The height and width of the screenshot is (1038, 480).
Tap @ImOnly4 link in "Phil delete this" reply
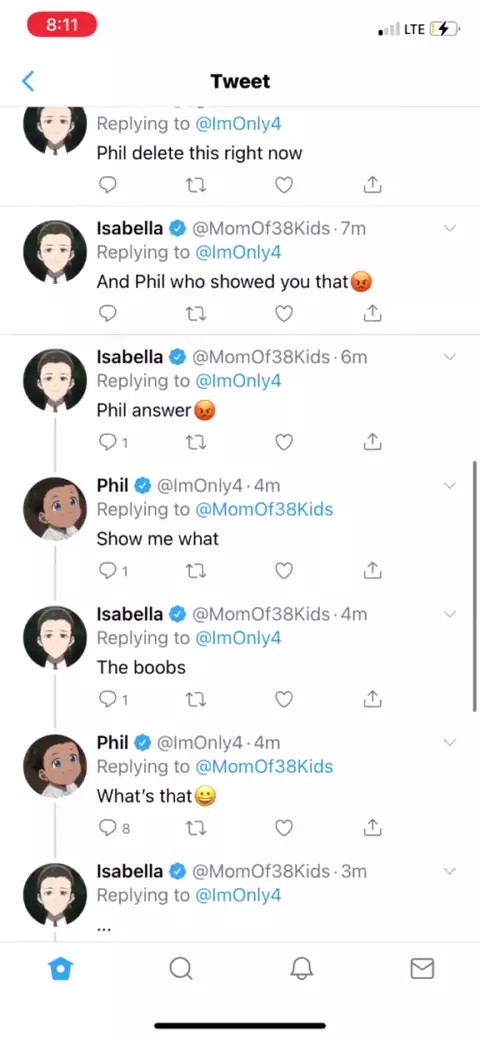click(239, 124)
